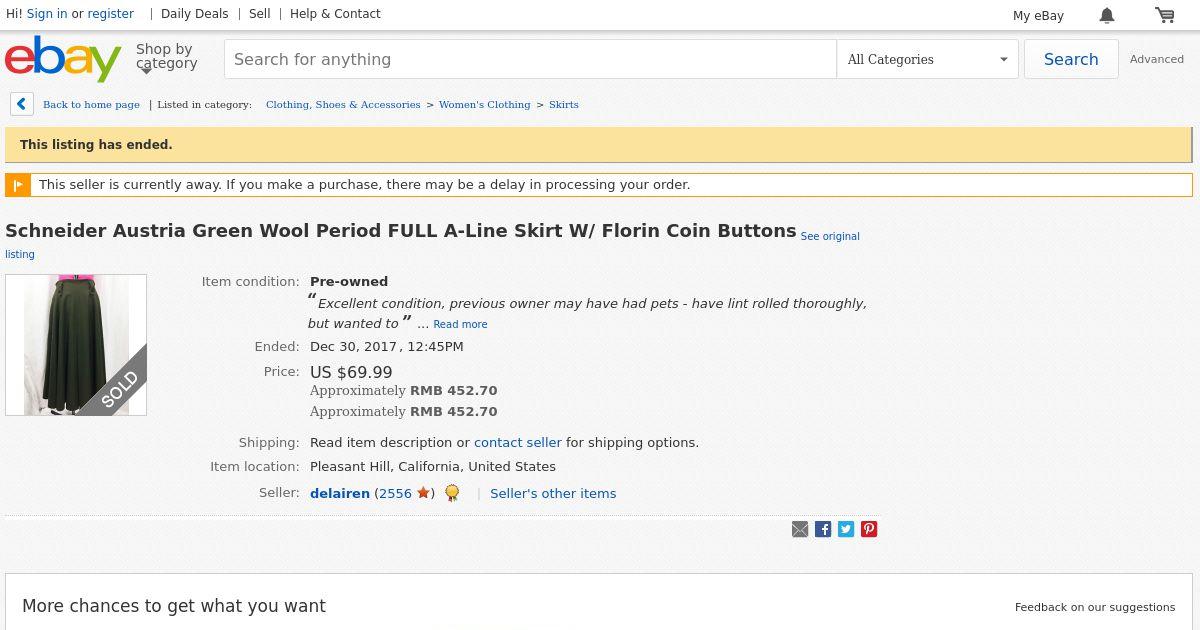Expand the Shop by category menu
Screen dimensions: 1200x630
tap(166, 58)
